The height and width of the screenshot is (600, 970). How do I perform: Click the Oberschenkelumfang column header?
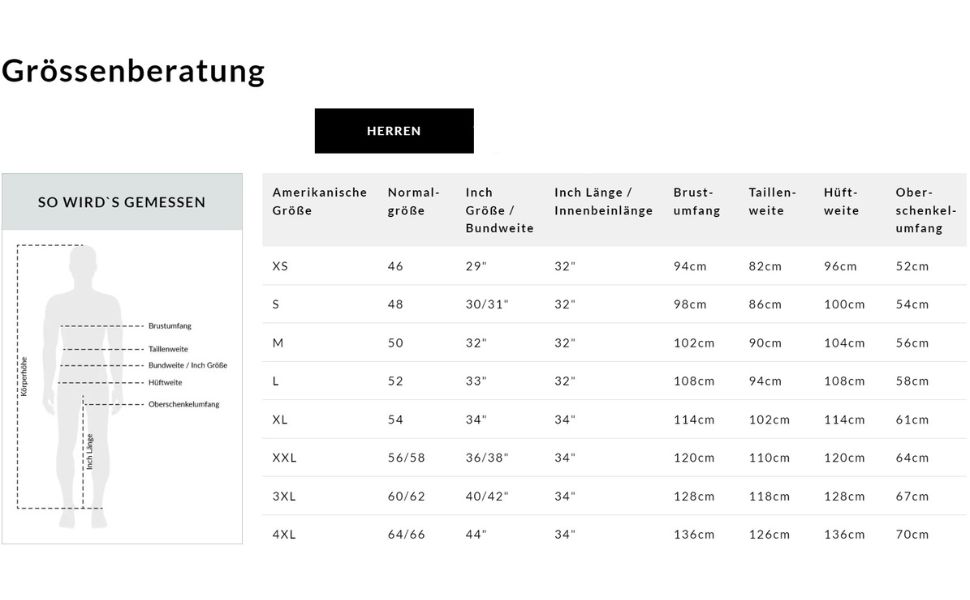point(926,210)
